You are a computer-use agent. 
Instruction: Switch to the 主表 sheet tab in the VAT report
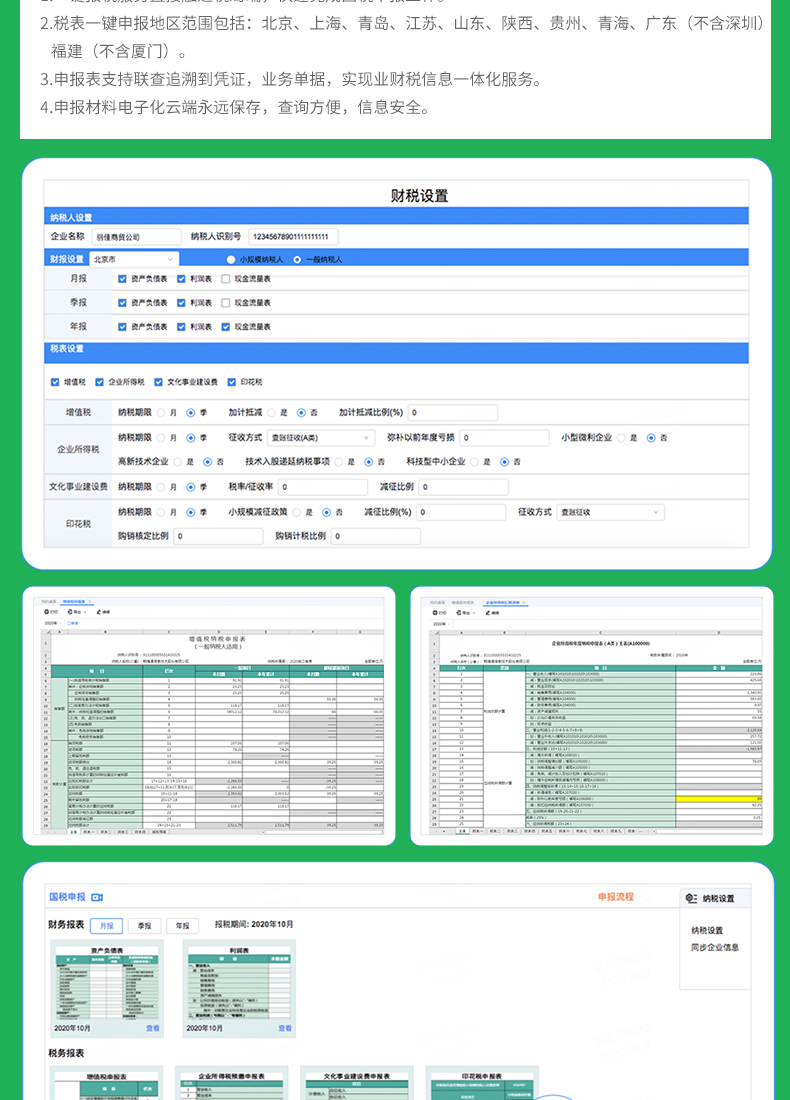click(73, 832)
